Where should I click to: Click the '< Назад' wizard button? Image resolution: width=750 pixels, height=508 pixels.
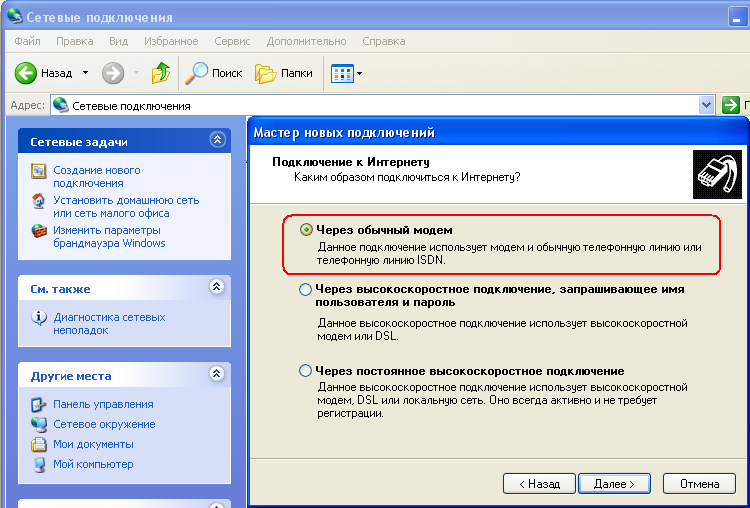click(539, 484)
